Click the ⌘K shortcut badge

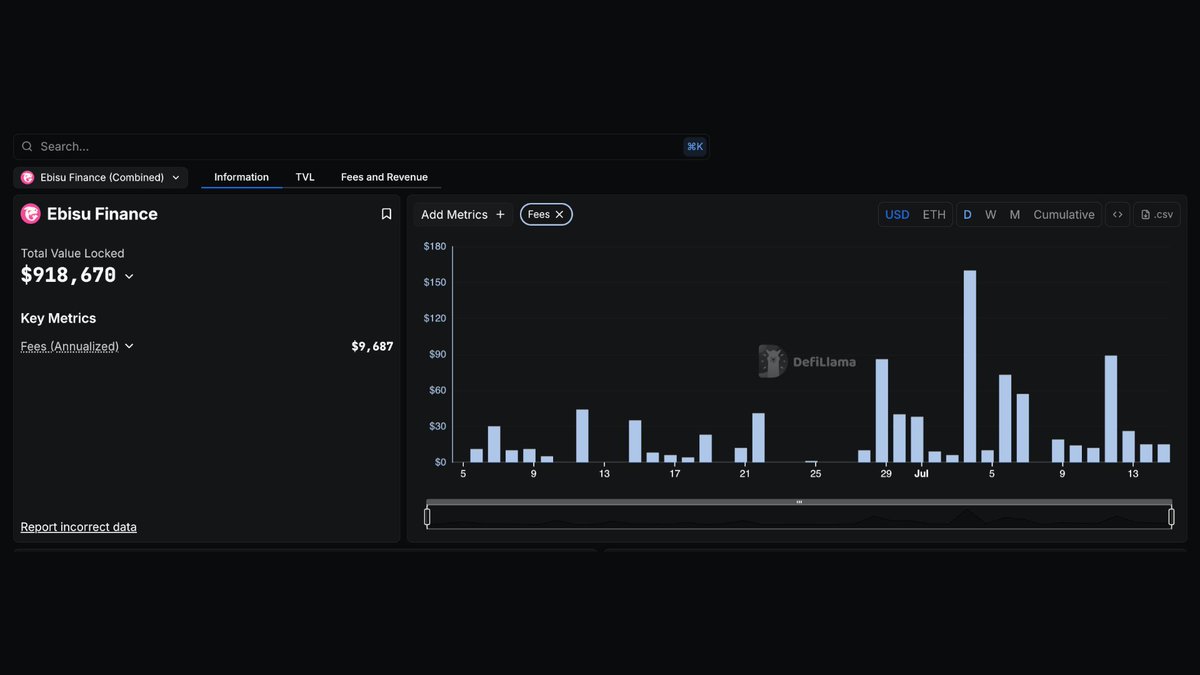pos(694,147)
